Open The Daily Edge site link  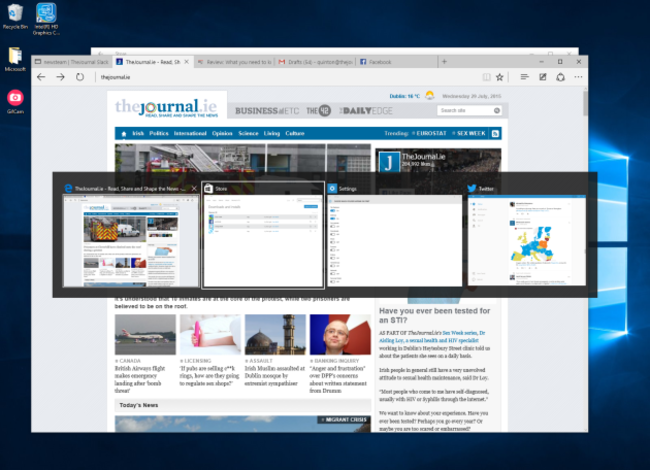[366, 111]
